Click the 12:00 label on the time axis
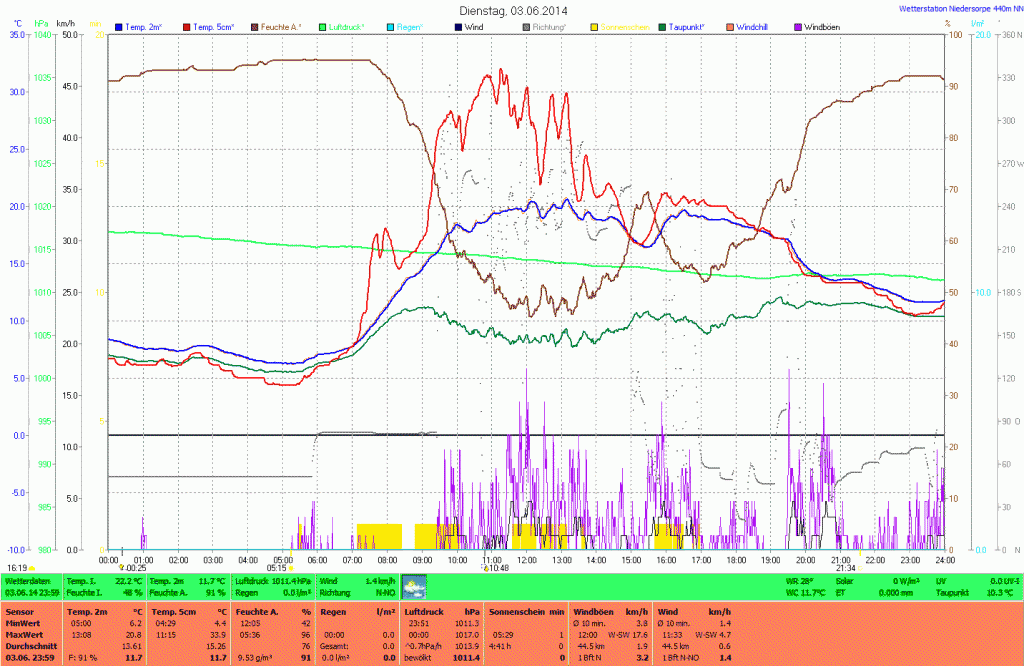 527,560
